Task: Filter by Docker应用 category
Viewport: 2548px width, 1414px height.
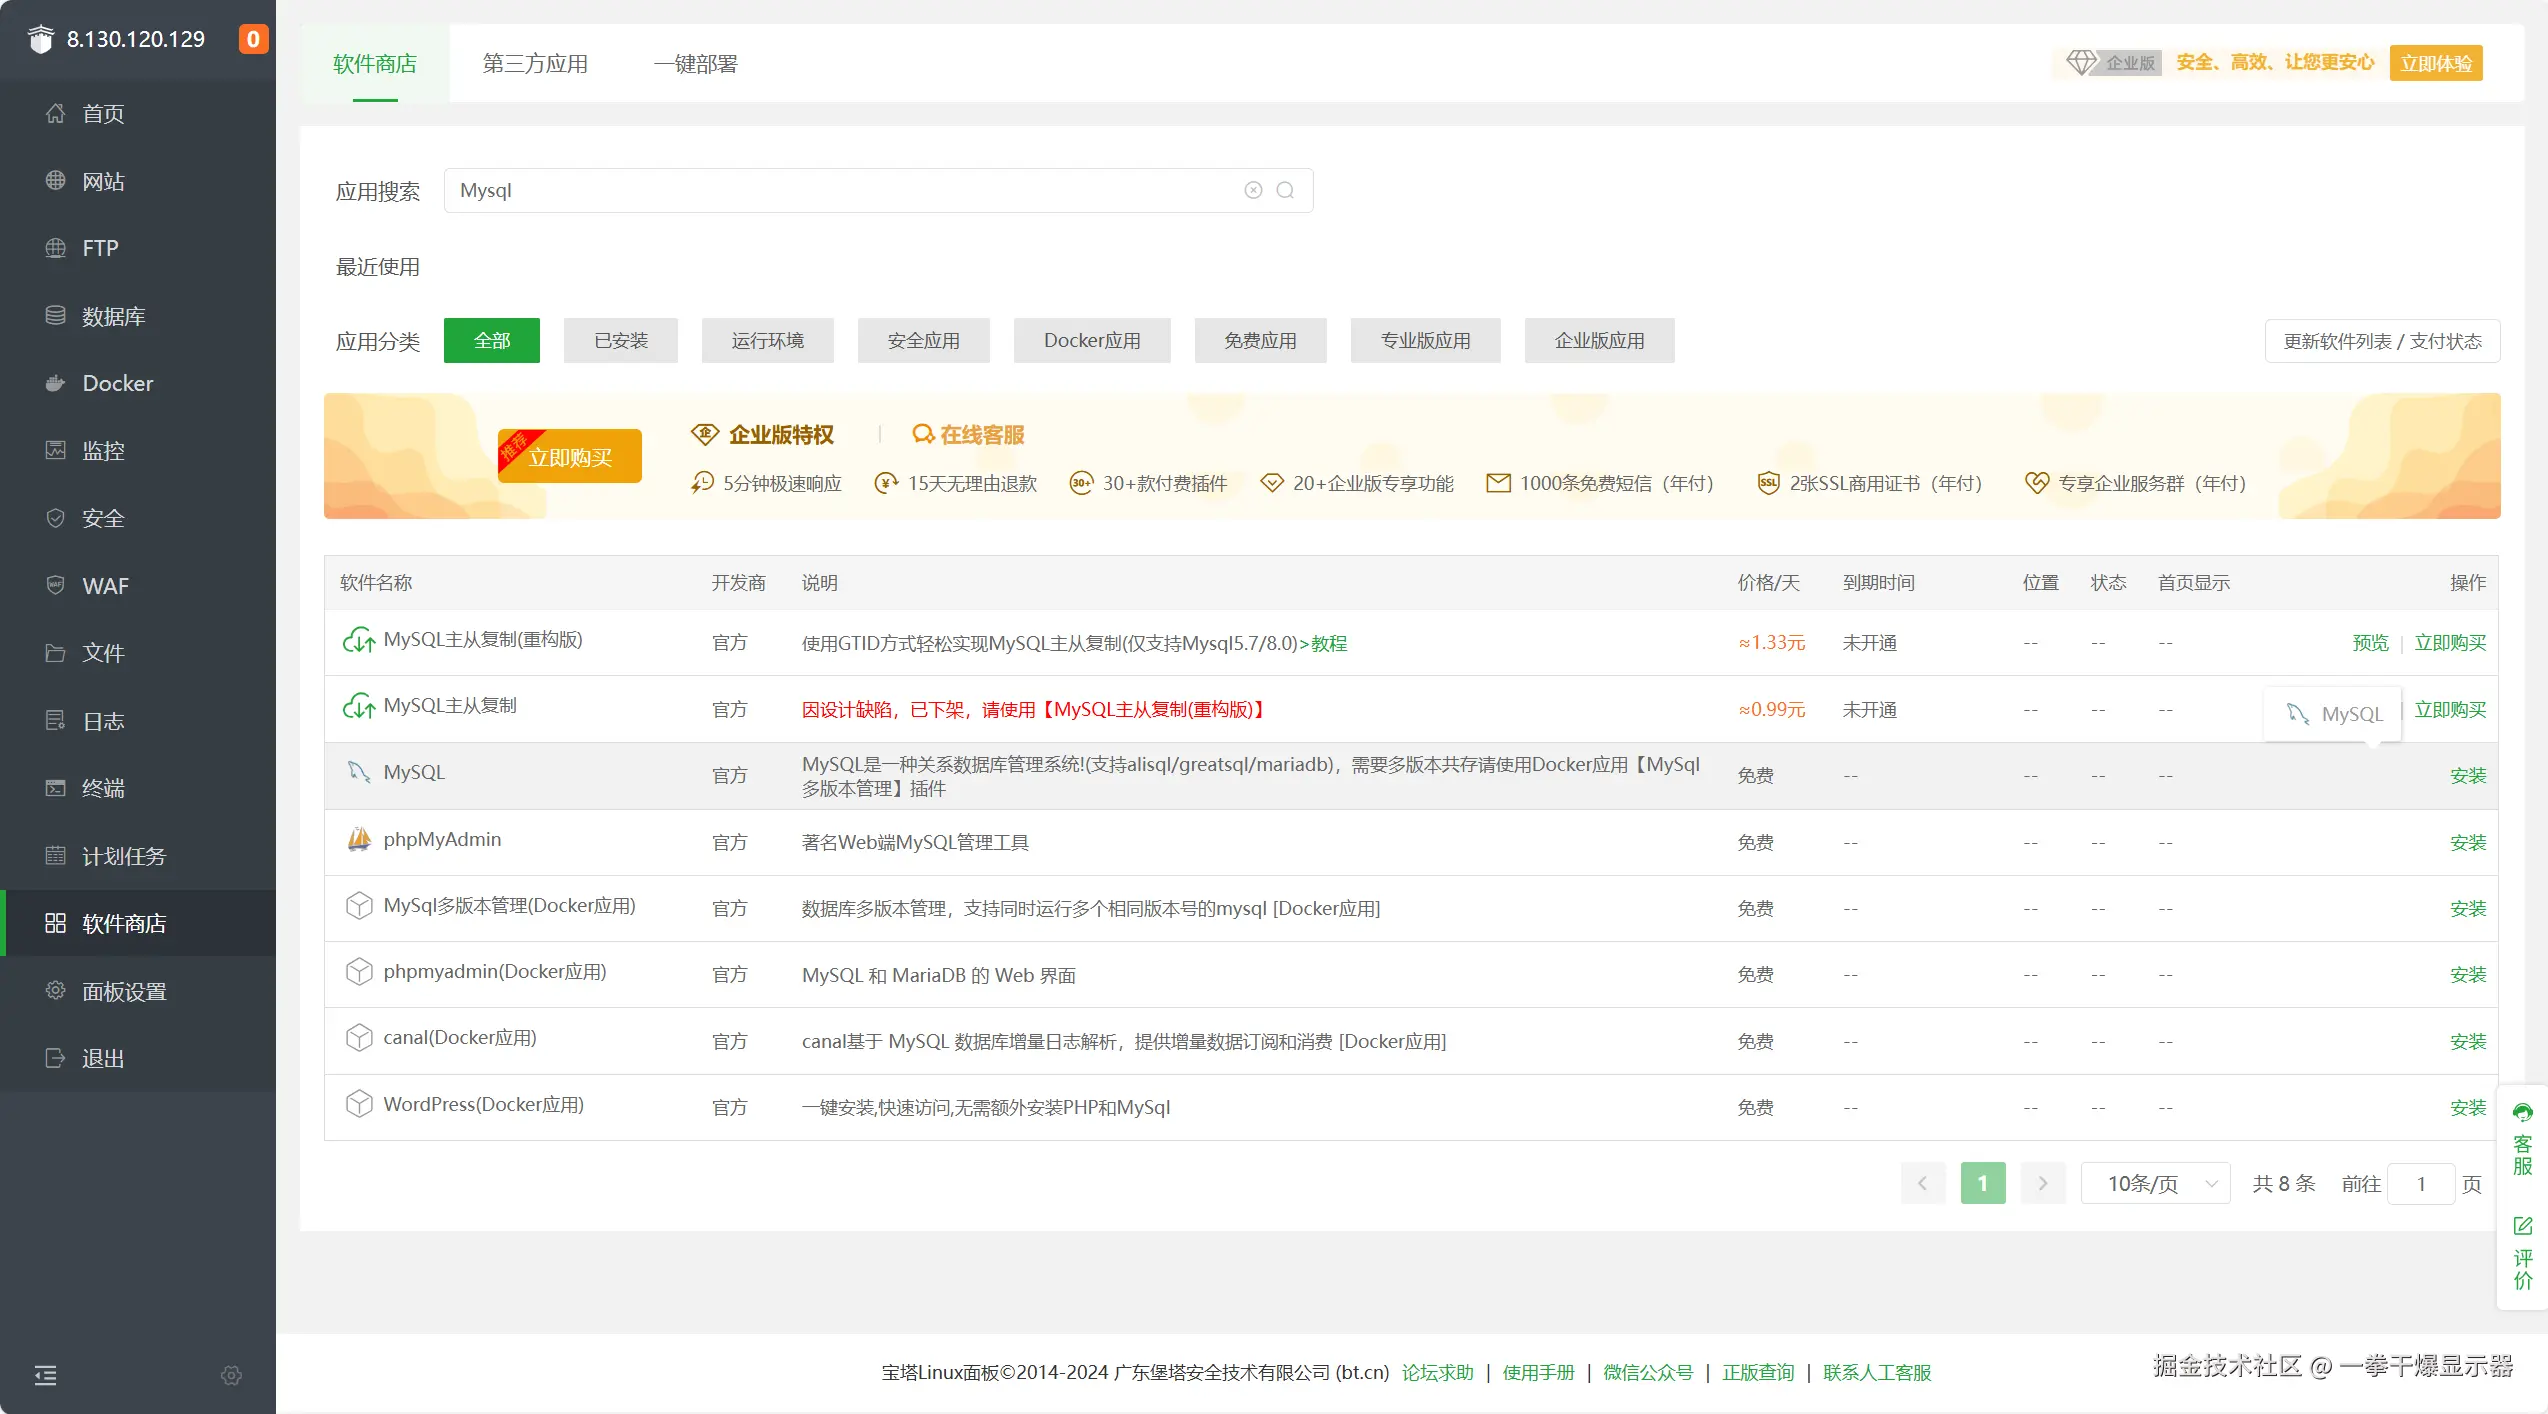Action: [x=1091, y=341]
